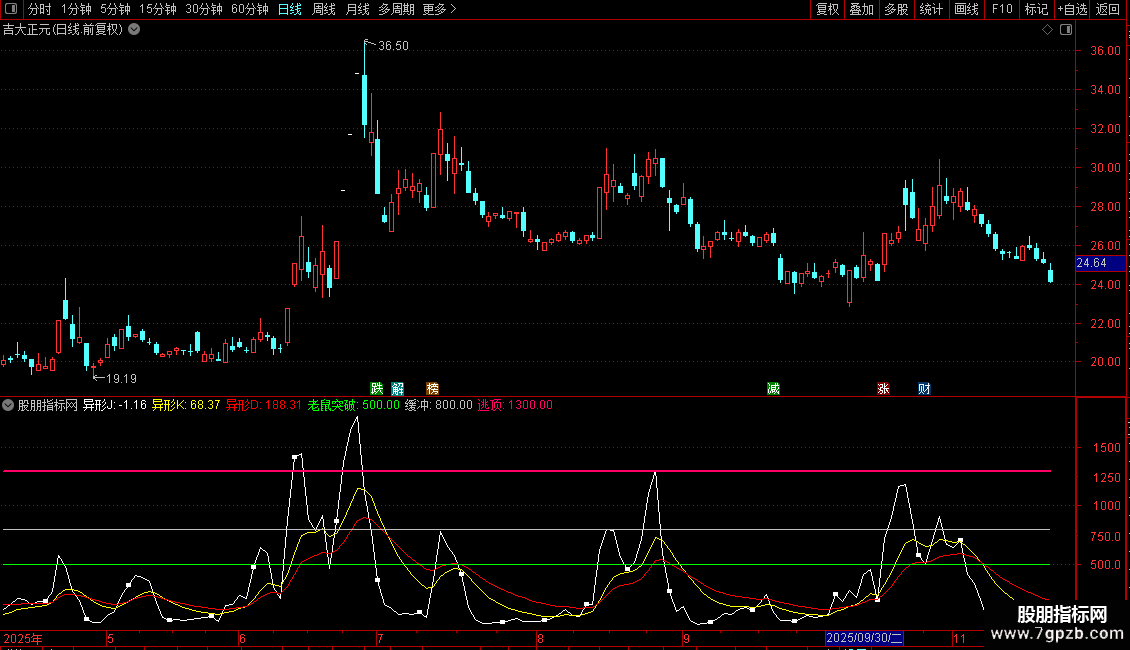Toggle the left sidebar panel icon
The height and width of the screenshot is (650, 1130).
pos(10,9)
